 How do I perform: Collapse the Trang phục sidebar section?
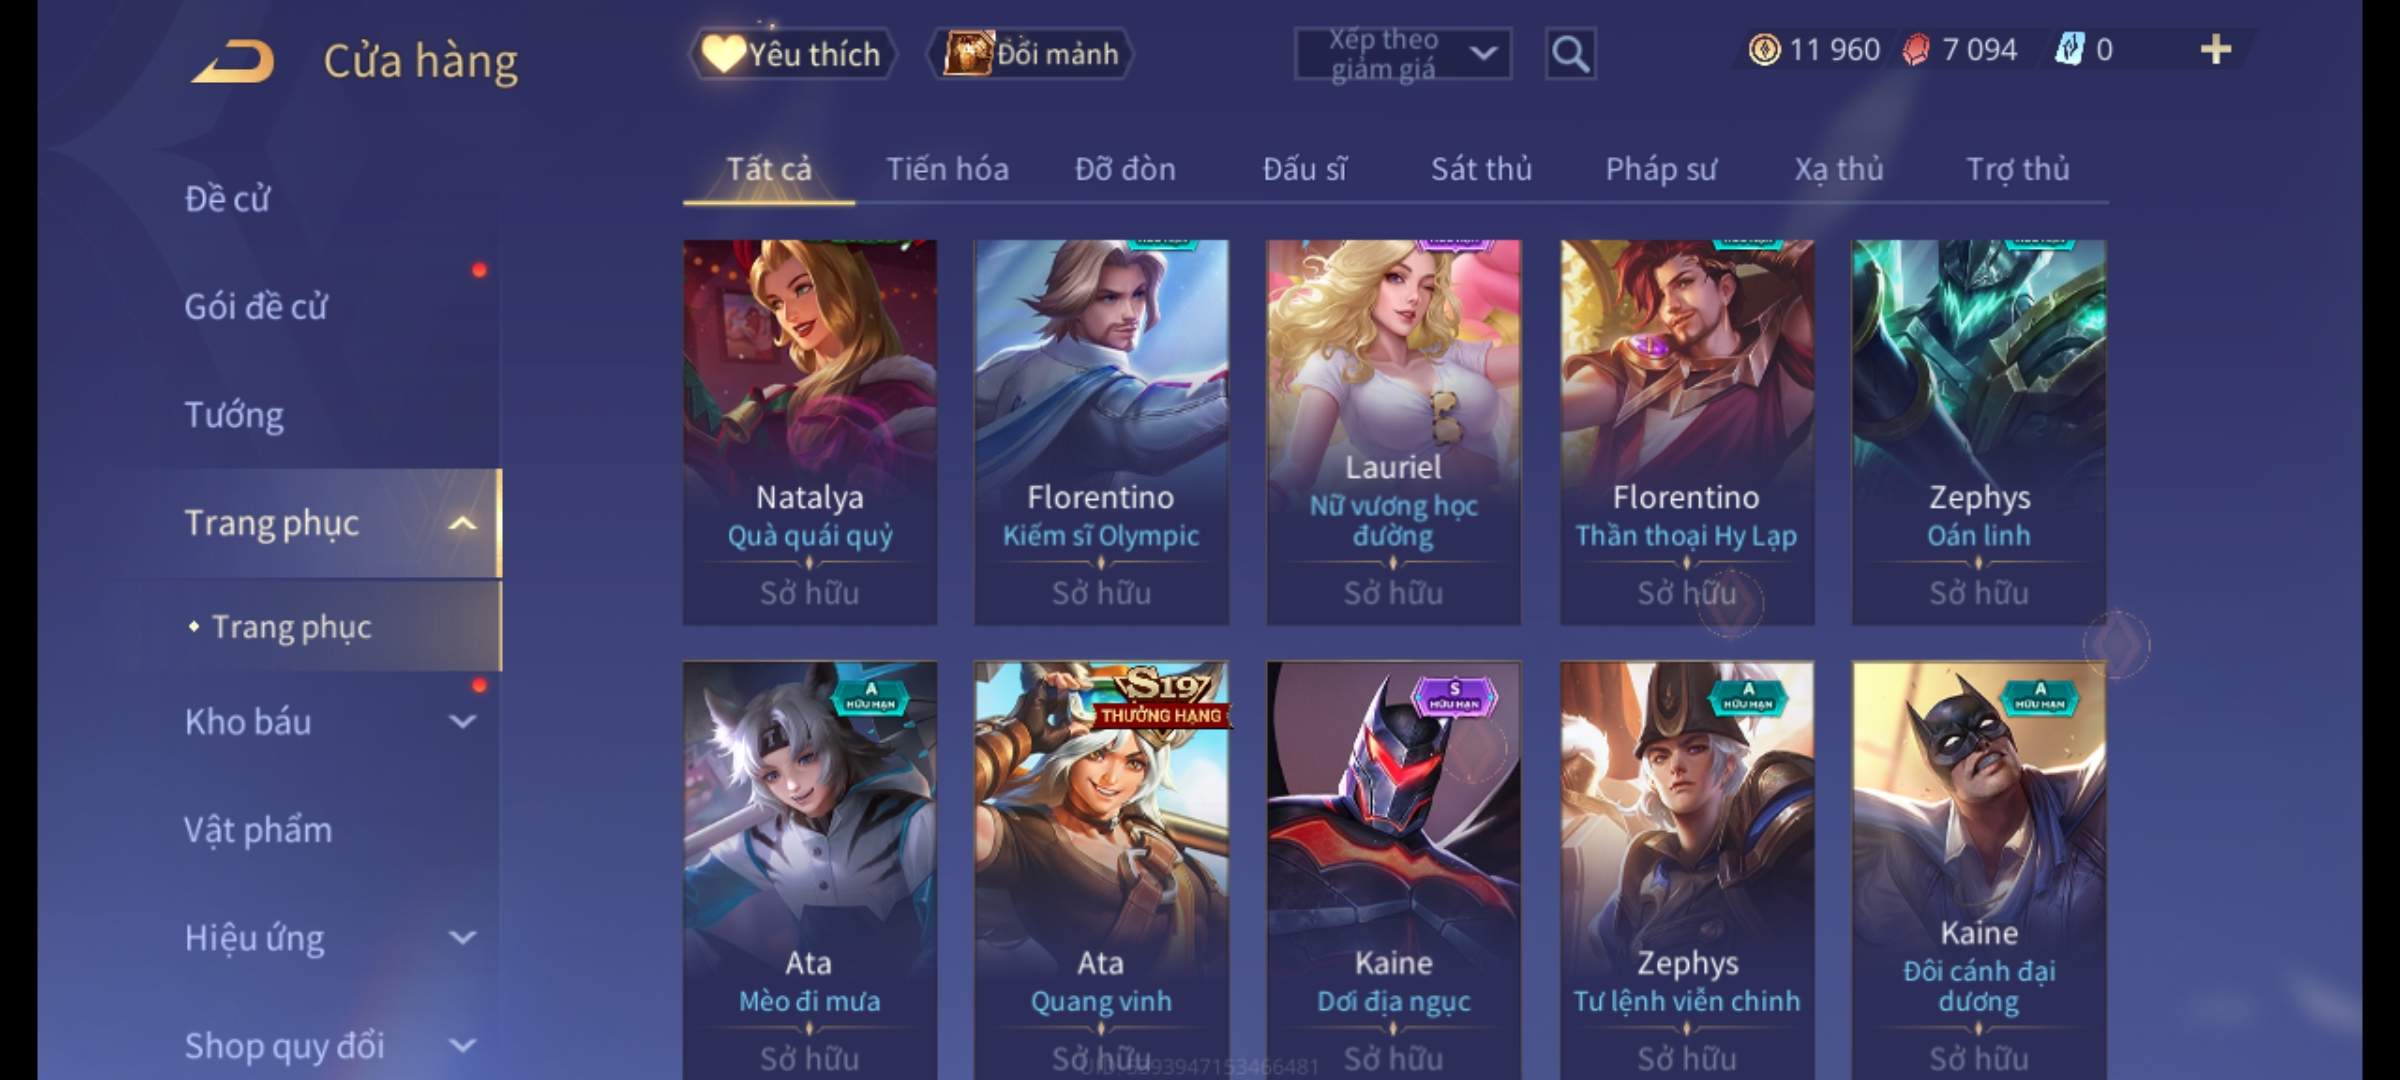point(461,523)
